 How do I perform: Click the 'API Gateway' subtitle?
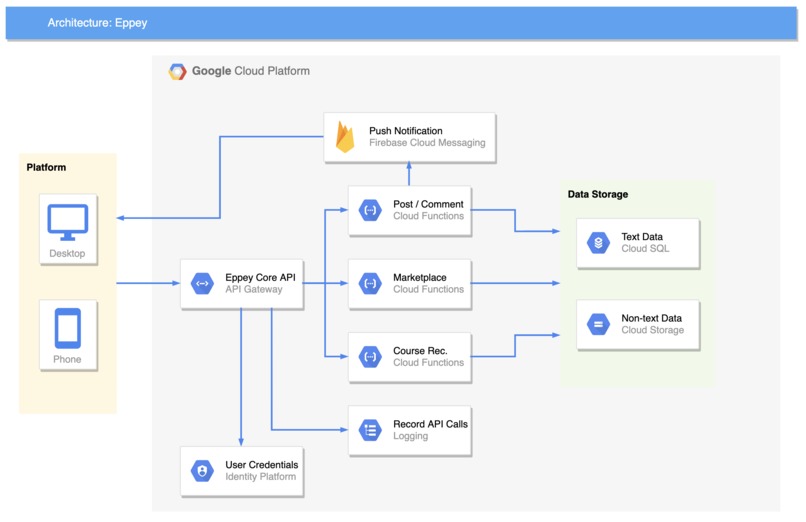point(254,289)
